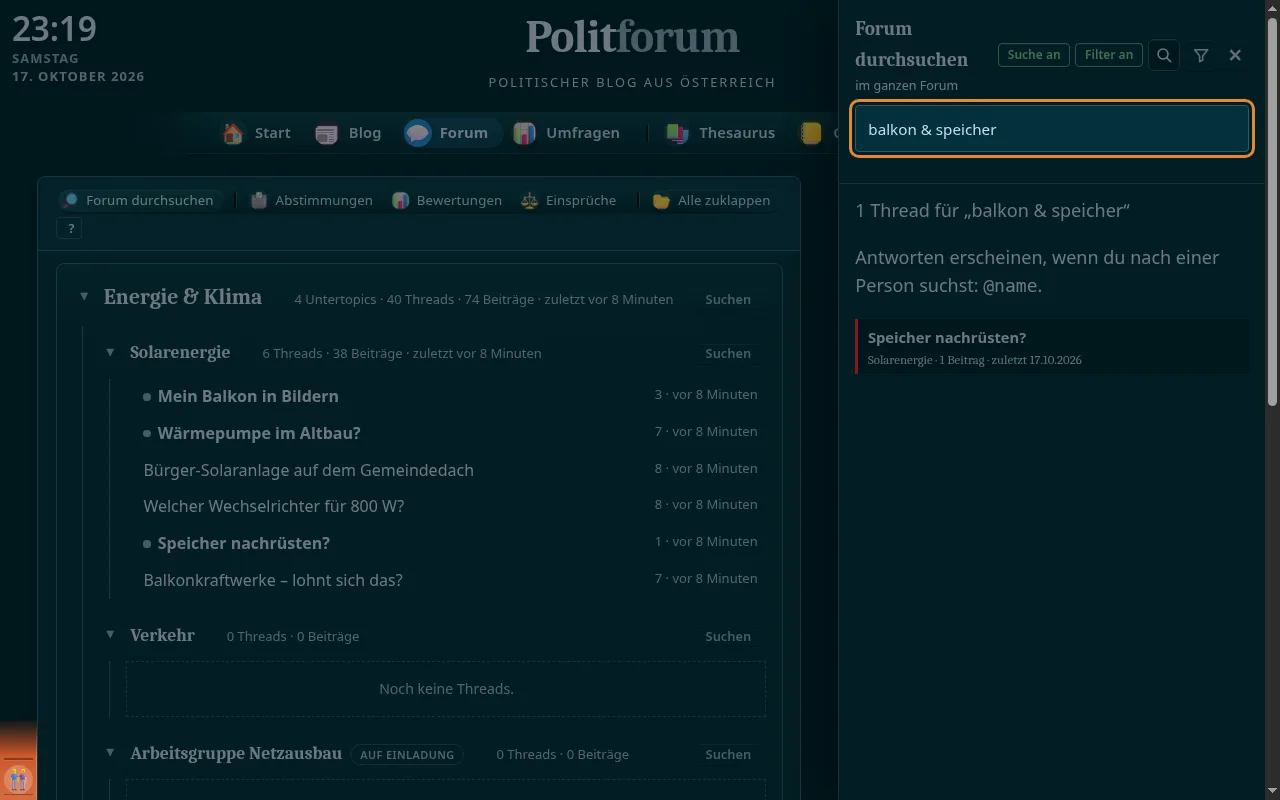Click the newspaper icon beside Blog

coord(327,133)
